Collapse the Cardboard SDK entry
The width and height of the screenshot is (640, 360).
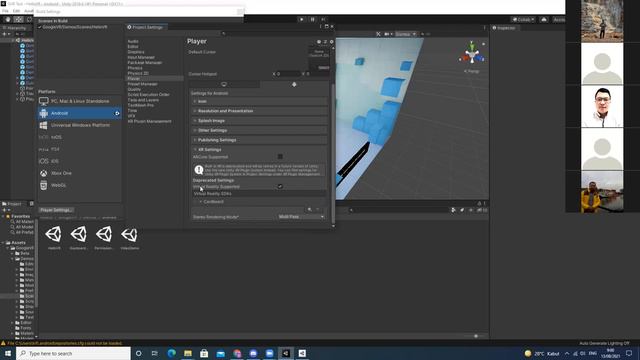200,202
